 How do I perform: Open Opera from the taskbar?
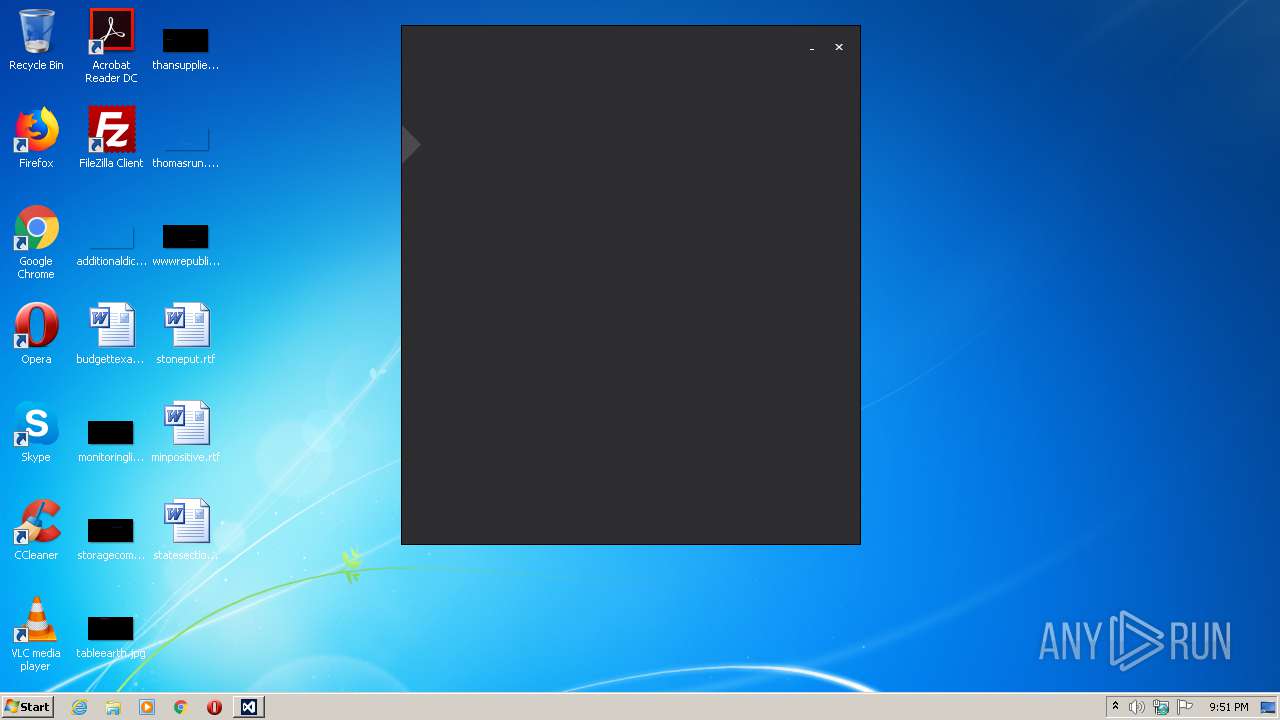tap(214, 707)
